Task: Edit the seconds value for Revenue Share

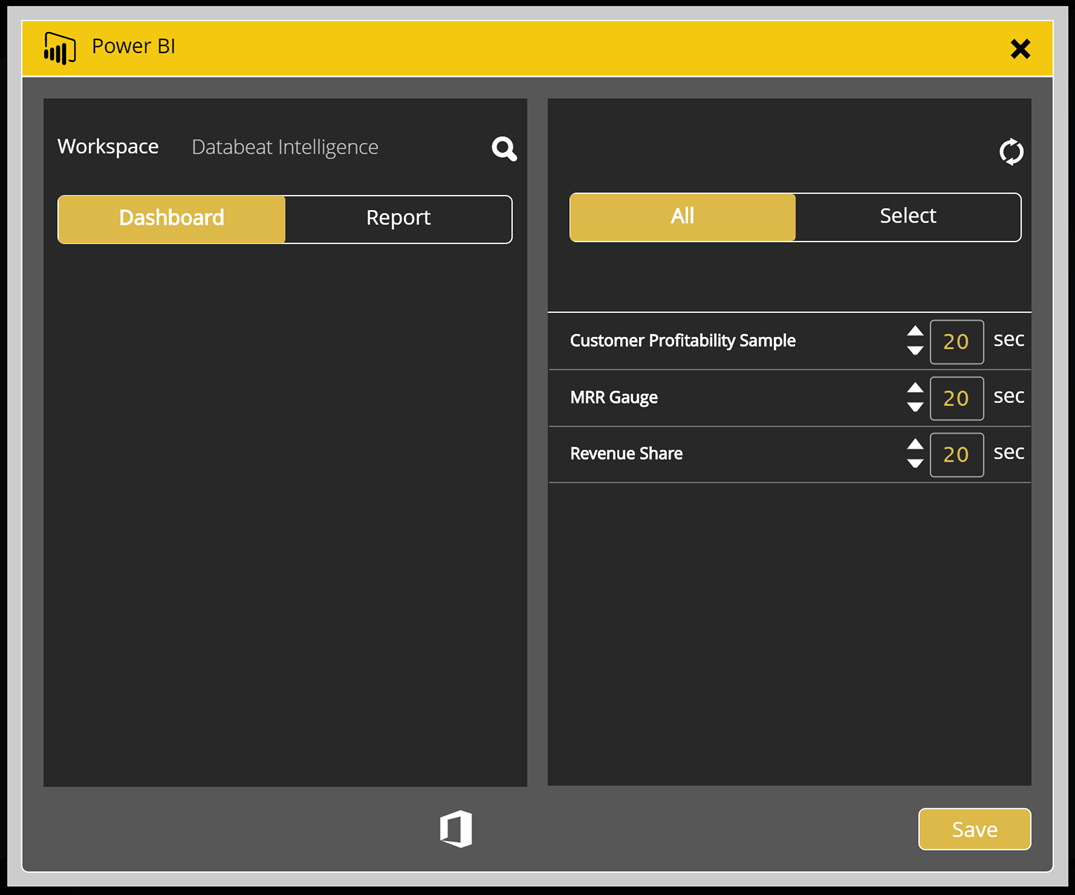Action: pos(956,454)
